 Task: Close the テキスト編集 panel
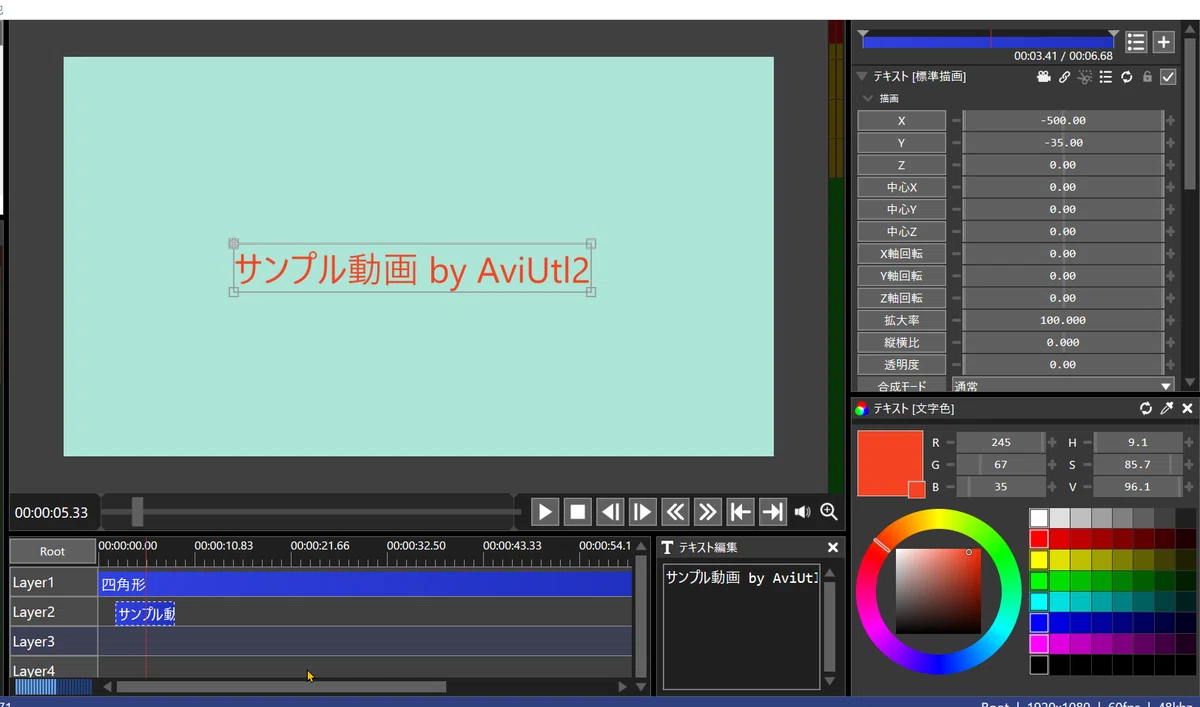tap(833, 547)
